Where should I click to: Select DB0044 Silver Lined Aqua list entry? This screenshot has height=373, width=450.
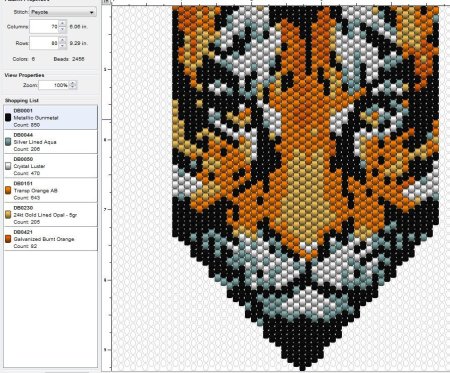coord(50,142)
